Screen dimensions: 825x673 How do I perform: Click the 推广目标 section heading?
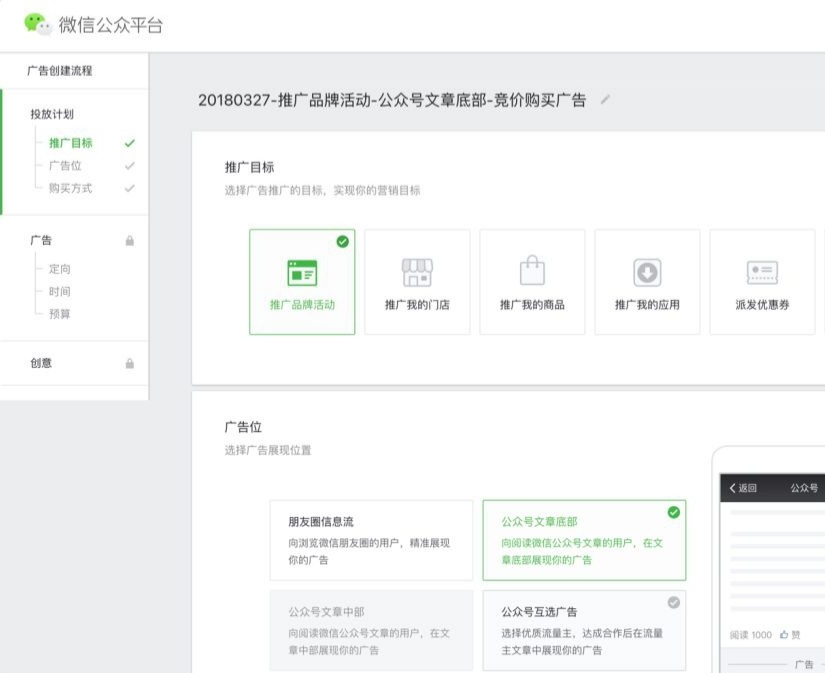(x=249, y=167)
